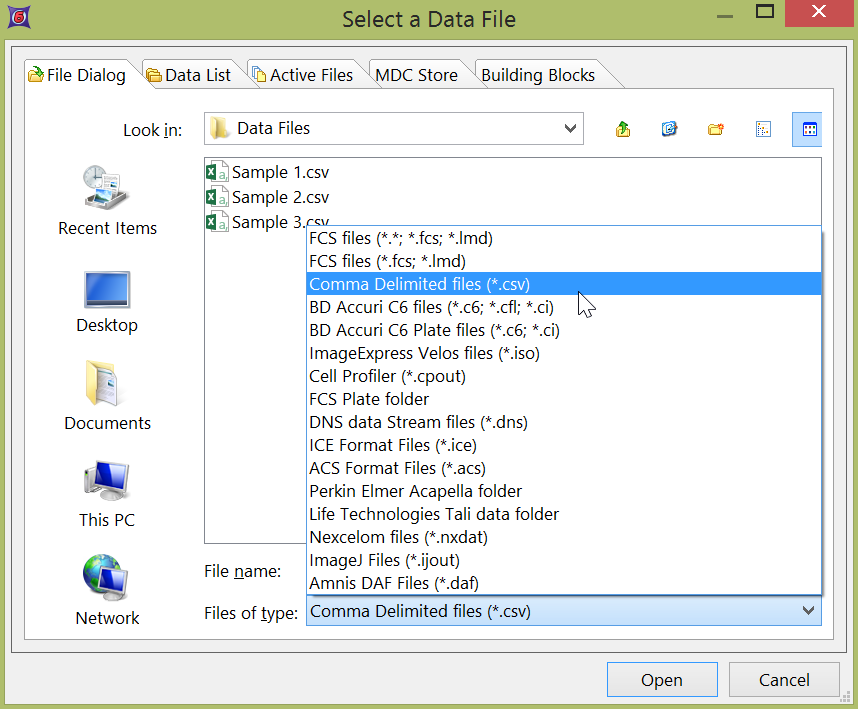Viewport: 858px width, 709px height.
Task: Go to Desktop in left sidebar
Action: click(x=107, y=299)
